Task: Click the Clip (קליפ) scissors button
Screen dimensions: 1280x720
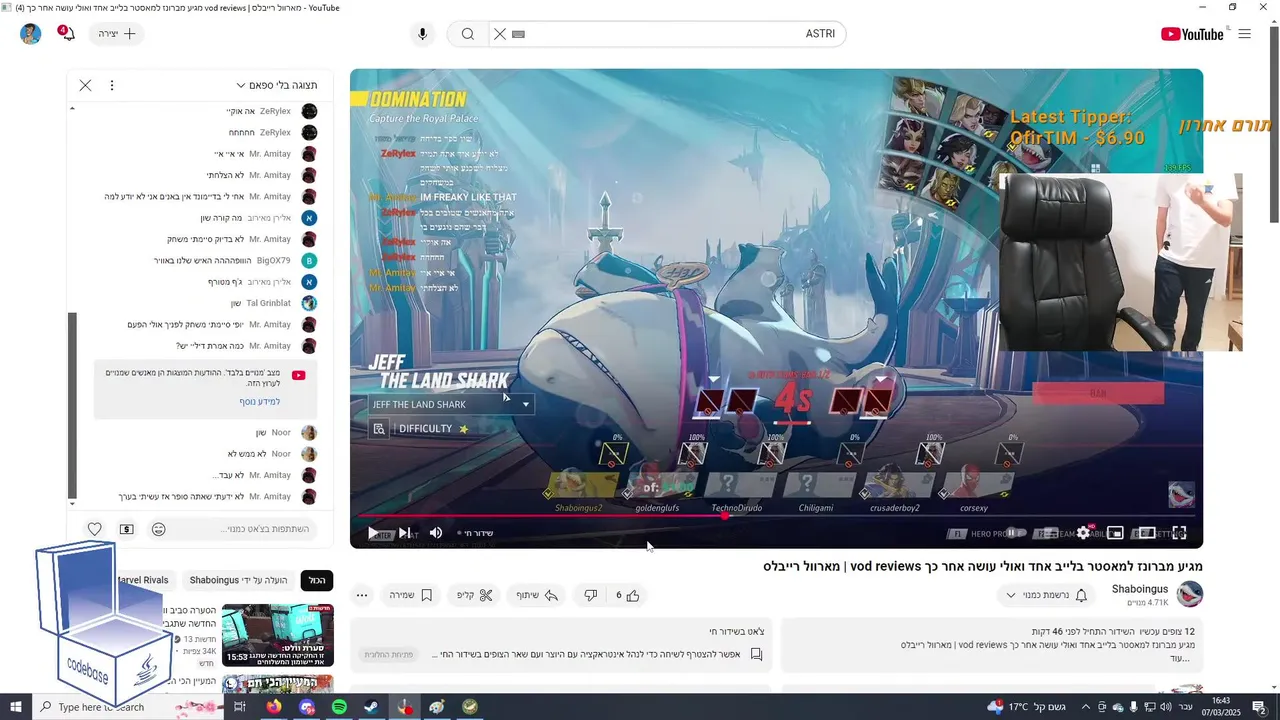Action: [475, 595]
